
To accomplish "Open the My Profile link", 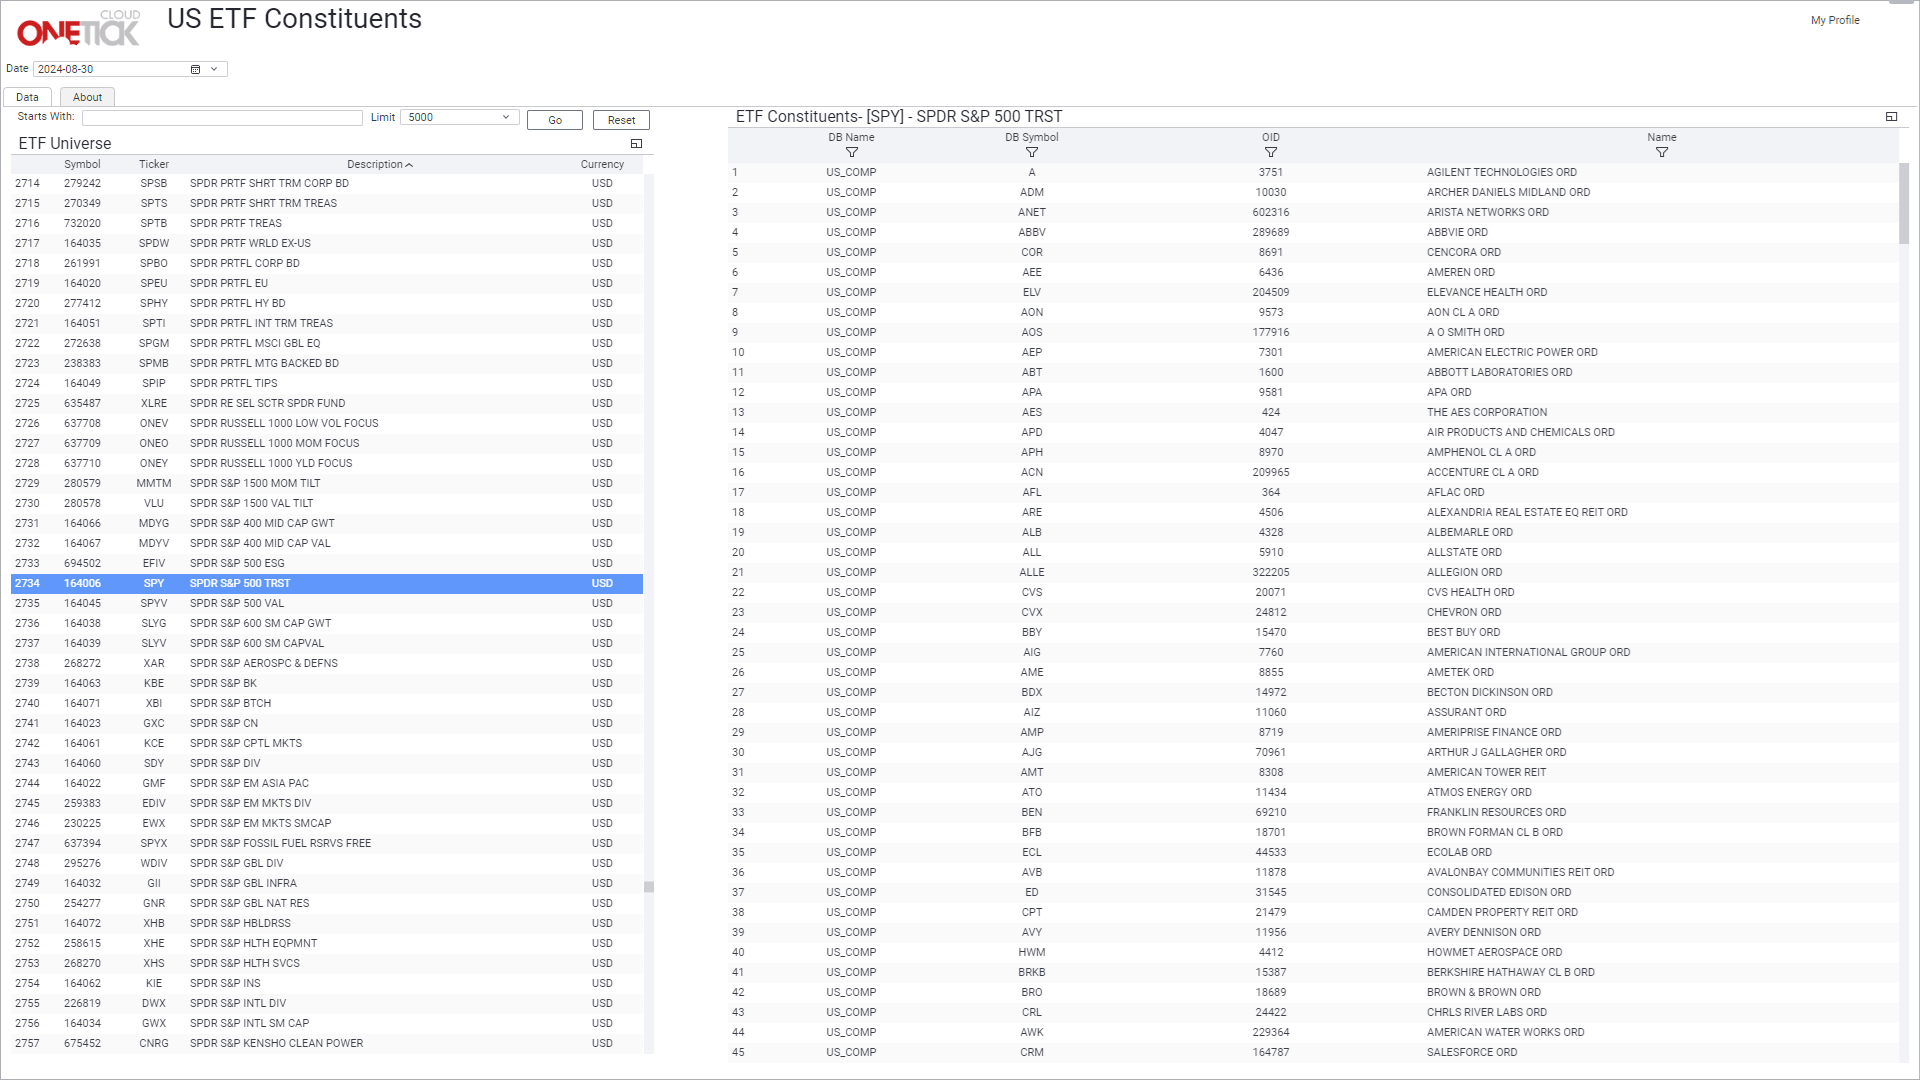I will click(x=1834, y=20).
